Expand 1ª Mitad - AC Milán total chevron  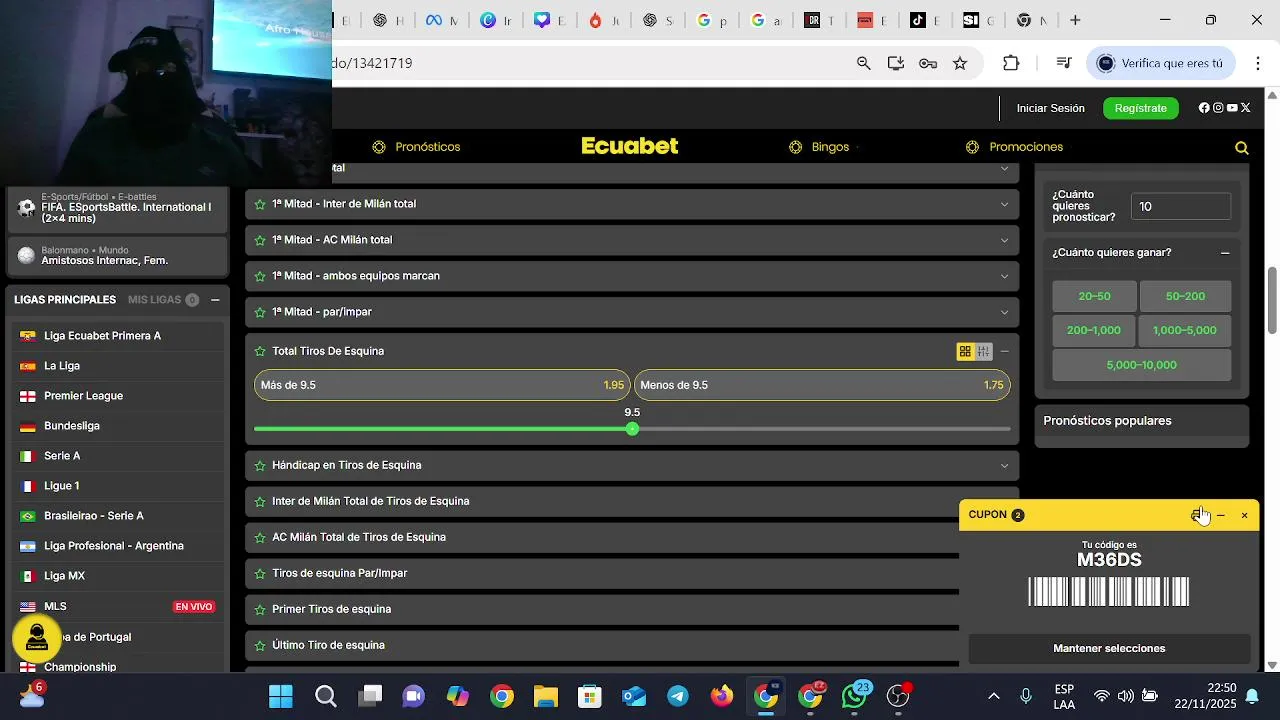click(1005, 240)
